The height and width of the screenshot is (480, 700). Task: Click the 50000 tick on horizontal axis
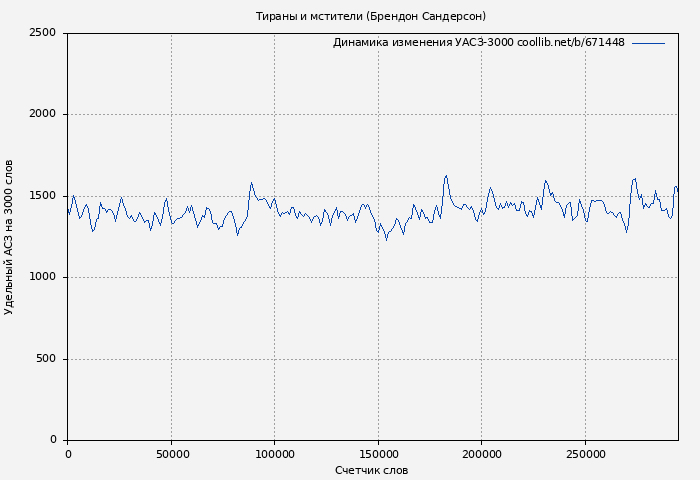(172, 455)
